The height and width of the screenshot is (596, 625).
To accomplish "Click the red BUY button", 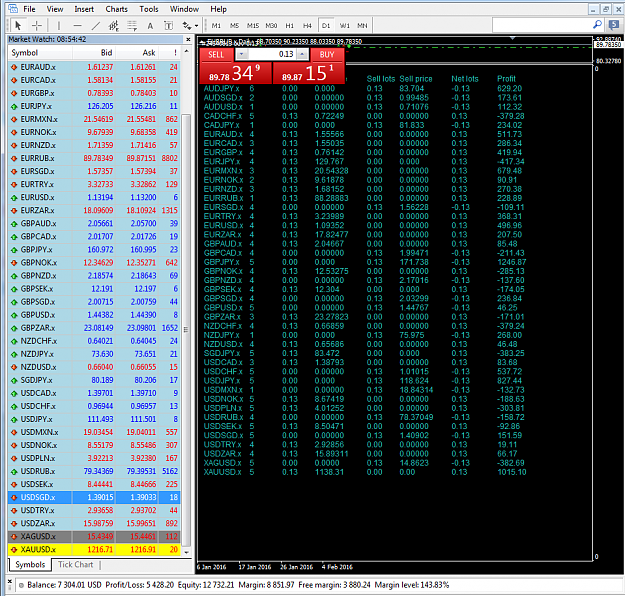I will pos(327,55).
